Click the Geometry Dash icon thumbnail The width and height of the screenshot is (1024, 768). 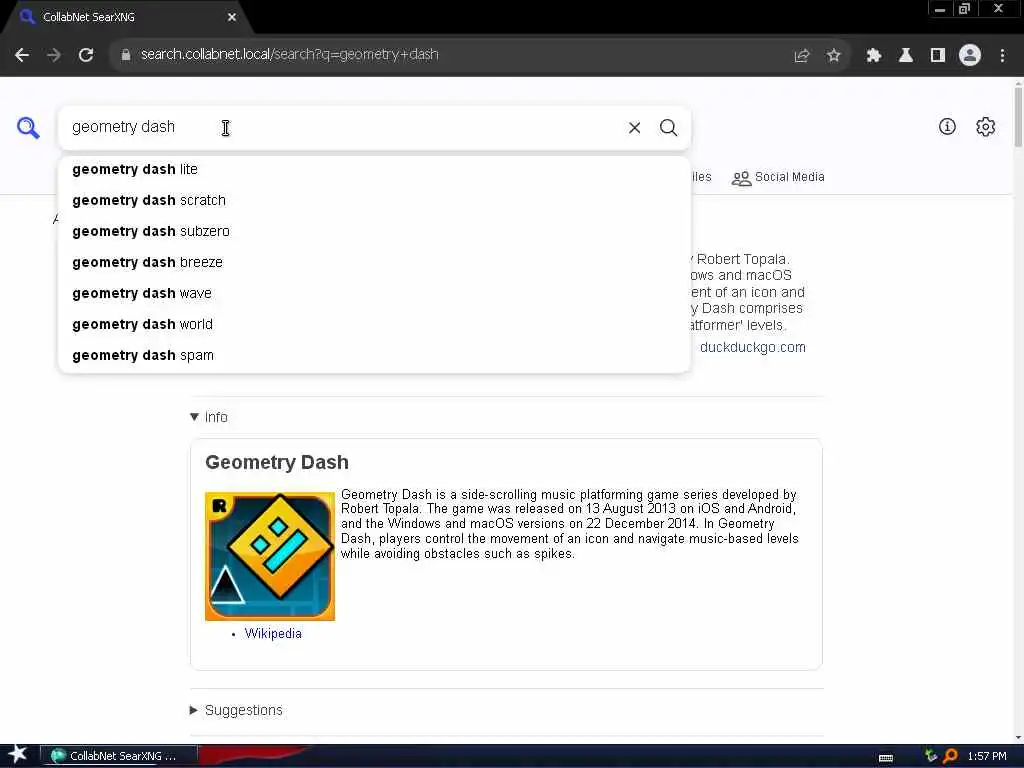click(x=270, y=556)
